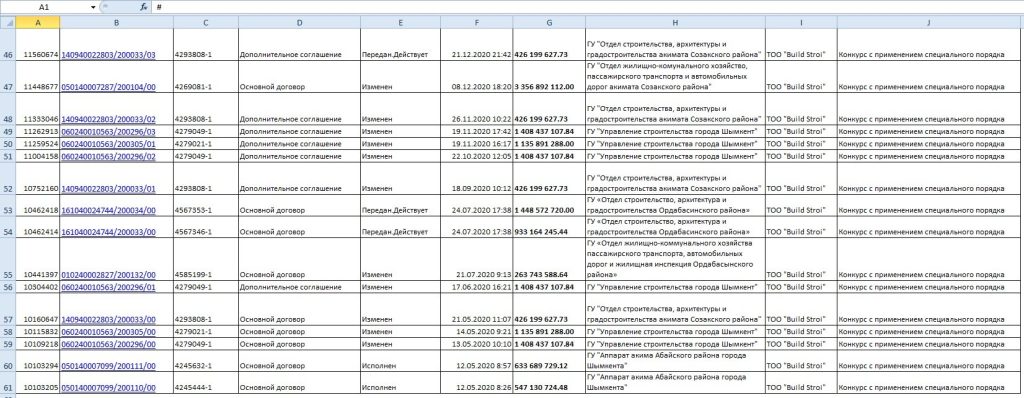Image resolution: width=1024 pixels, height=398 pixels.
Task: Expand the Name Box dropdown arrow
Action: (x=93, y=7)
